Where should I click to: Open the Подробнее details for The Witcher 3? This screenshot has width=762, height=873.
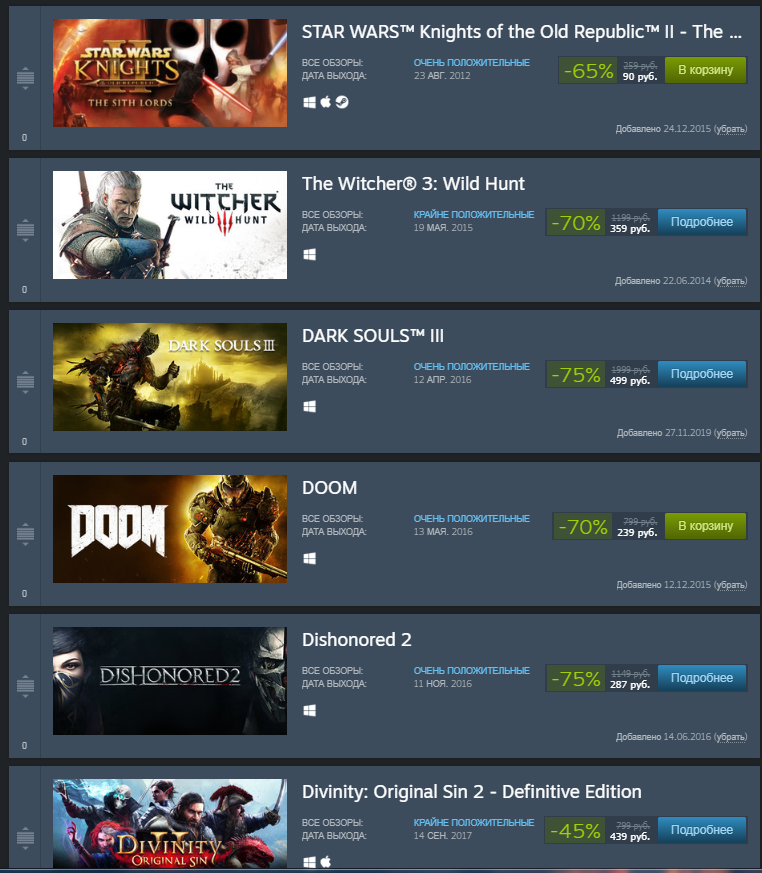pos(702,222)
